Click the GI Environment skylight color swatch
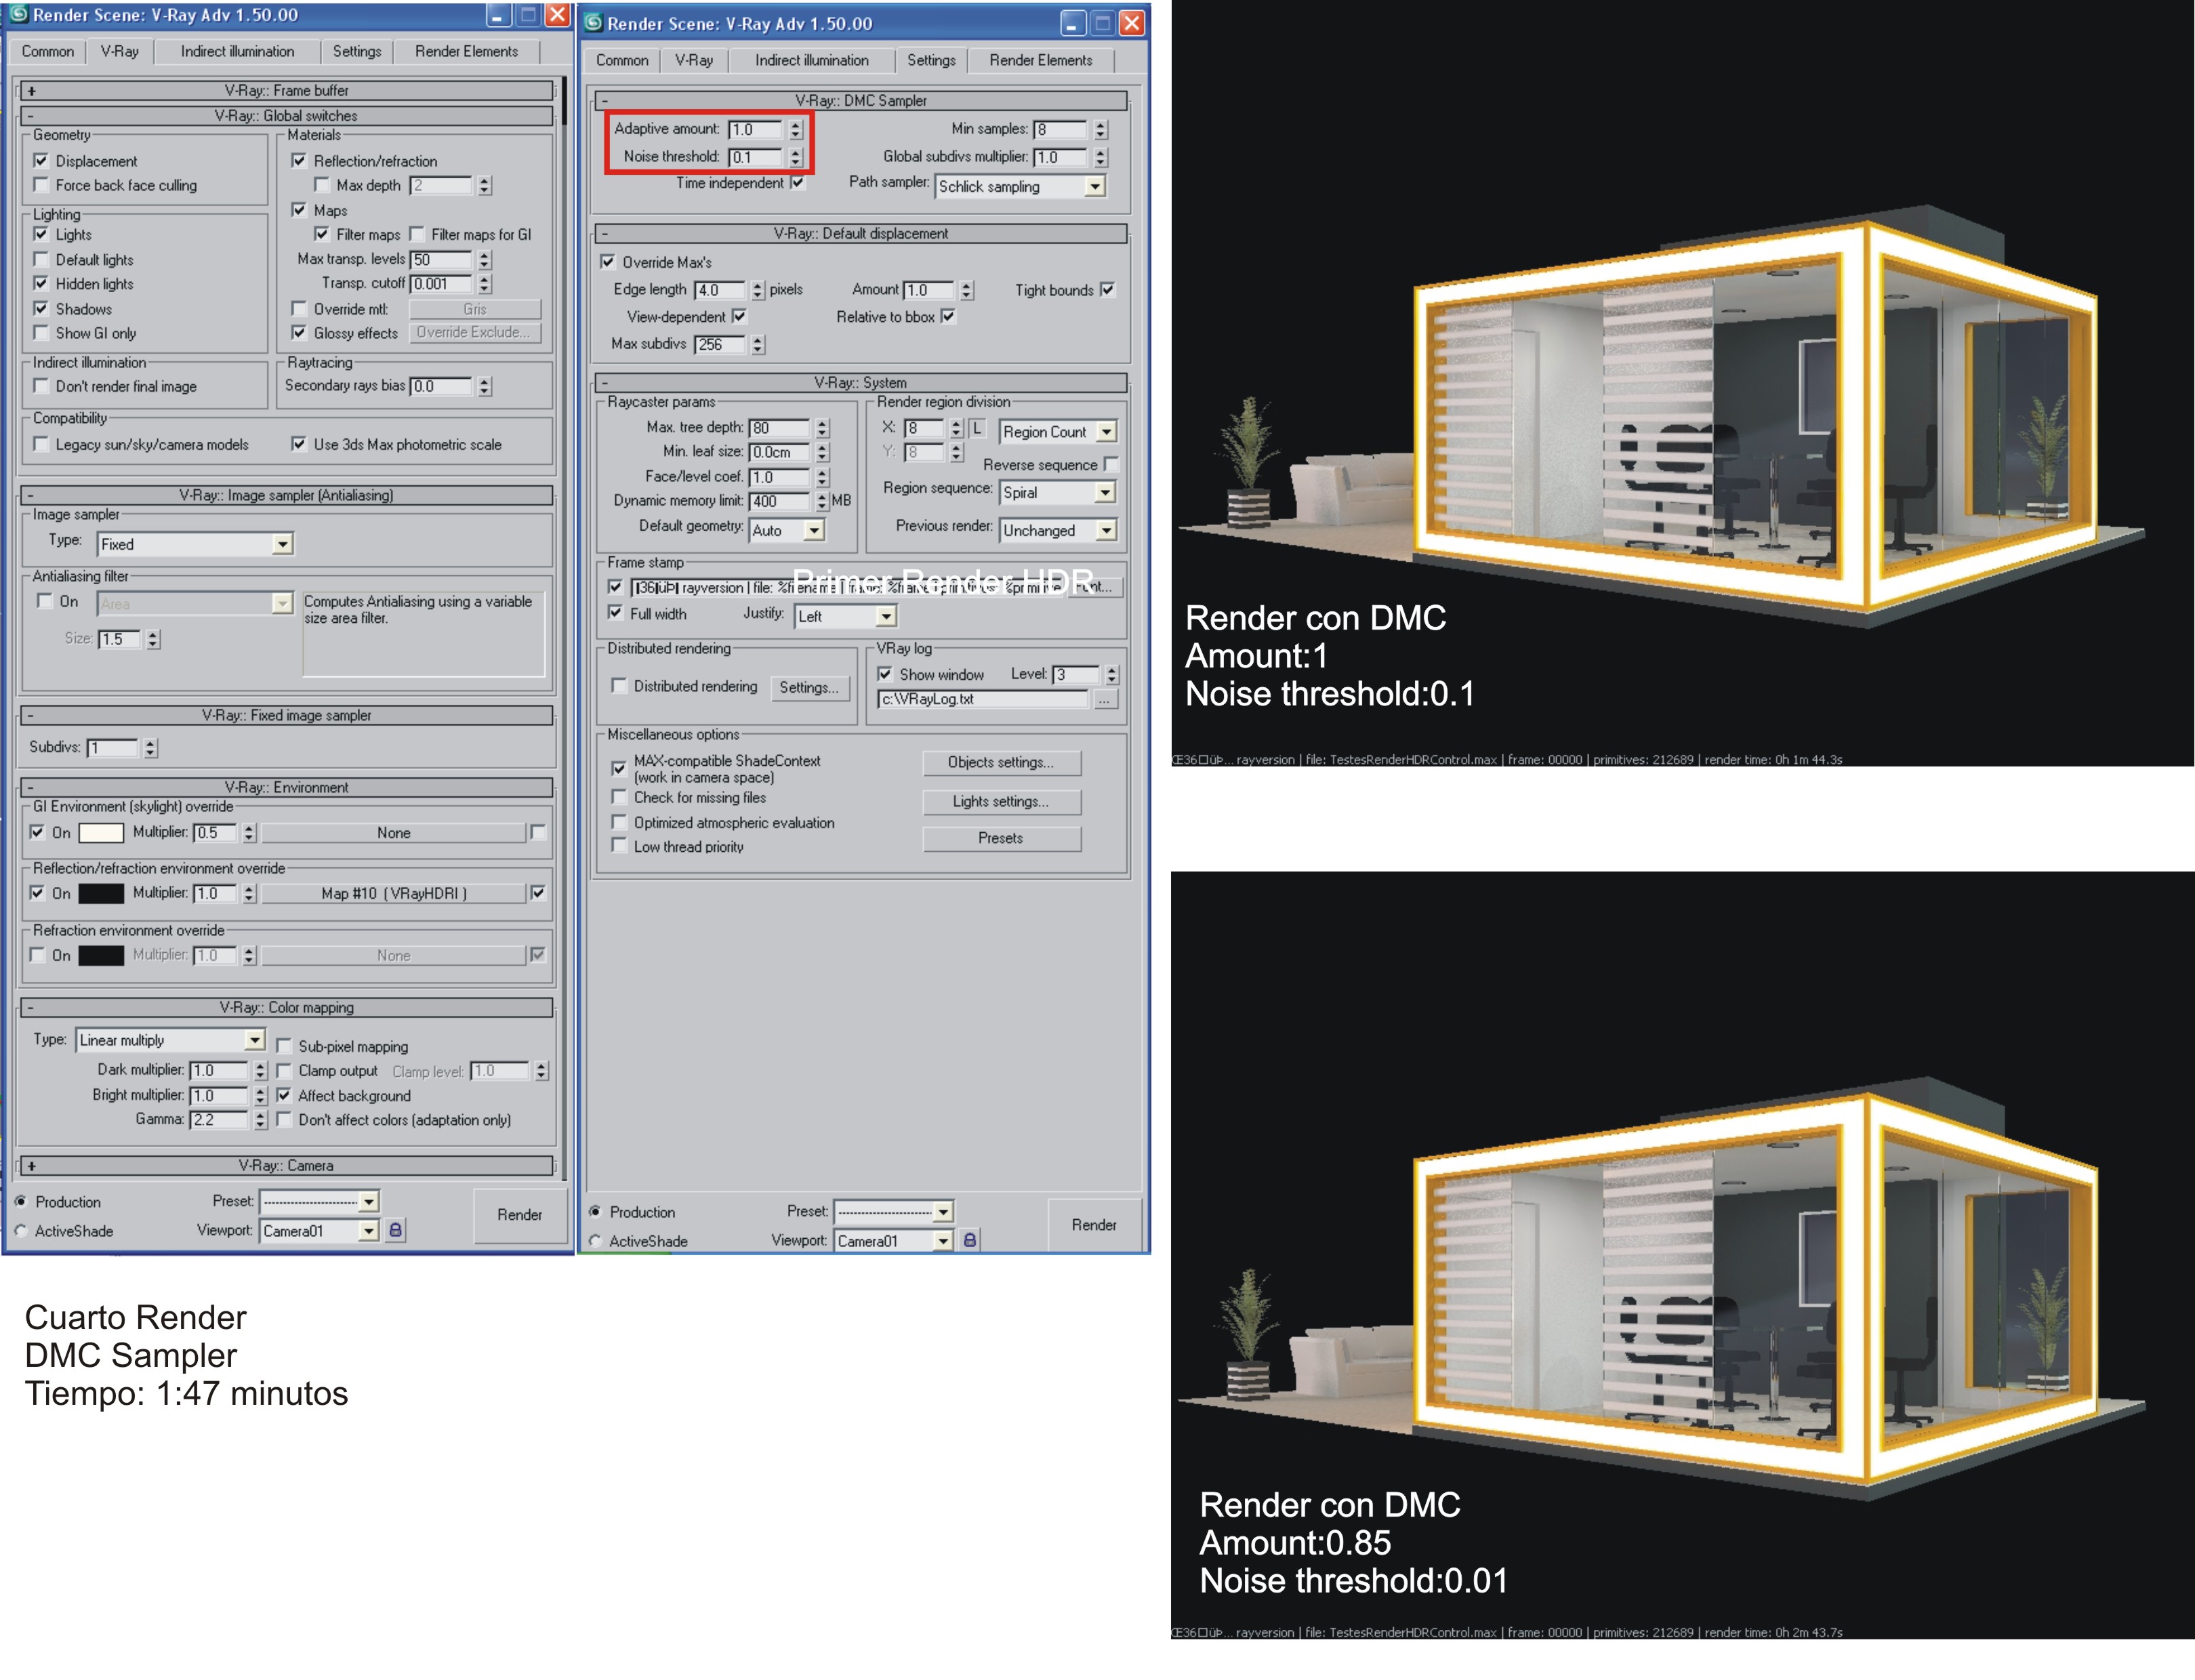2195x1680 pixels. [101, 832]
